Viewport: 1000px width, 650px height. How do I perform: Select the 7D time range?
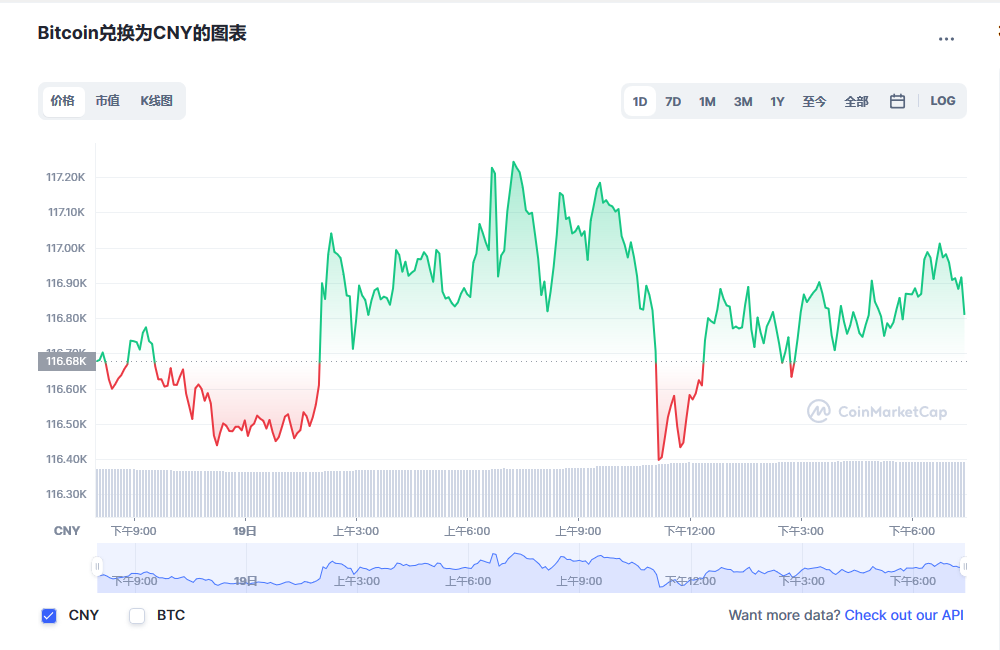coord(673,101)
